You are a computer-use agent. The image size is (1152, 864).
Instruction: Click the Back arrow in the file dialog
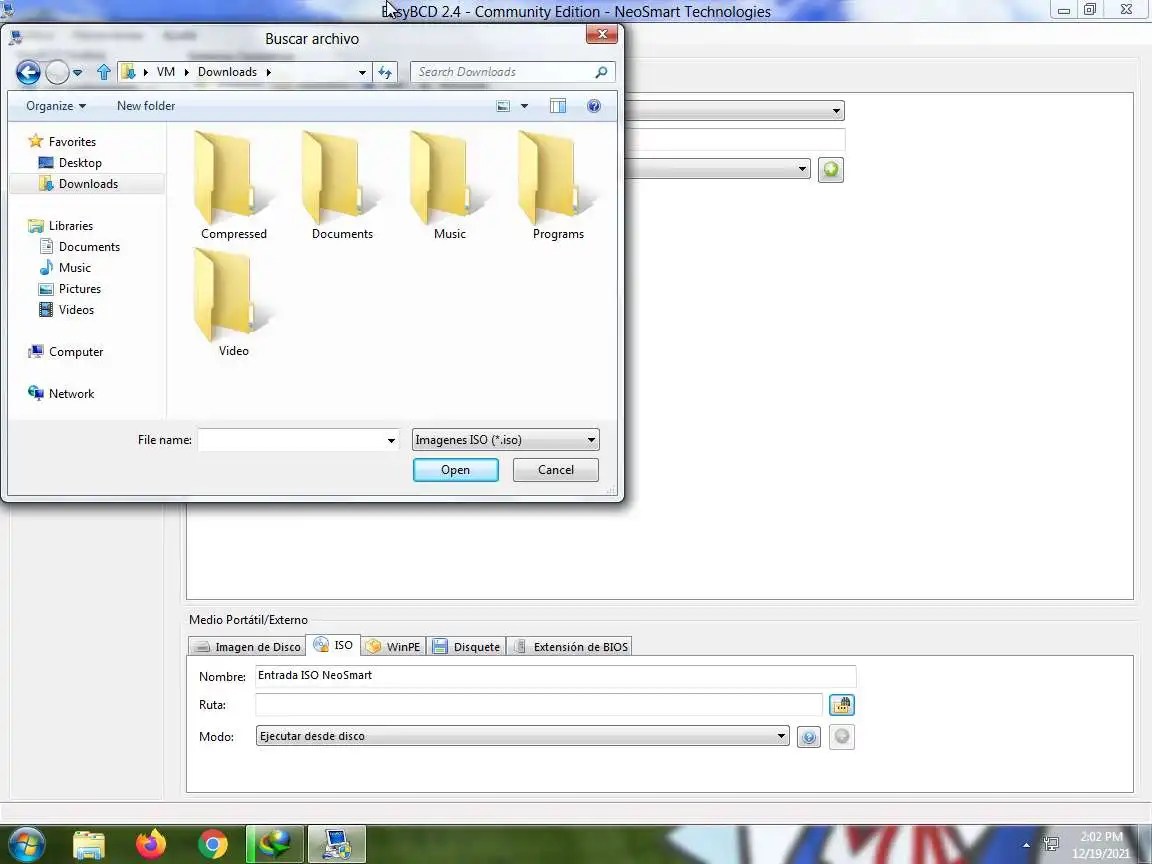[28, 72]
